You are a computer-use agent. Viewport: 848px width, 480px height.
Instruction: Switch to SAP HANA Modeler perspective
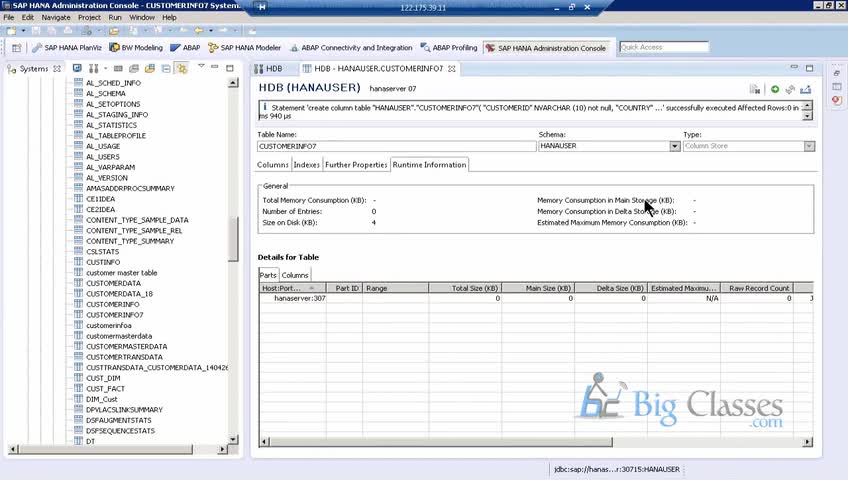point(244,48)
